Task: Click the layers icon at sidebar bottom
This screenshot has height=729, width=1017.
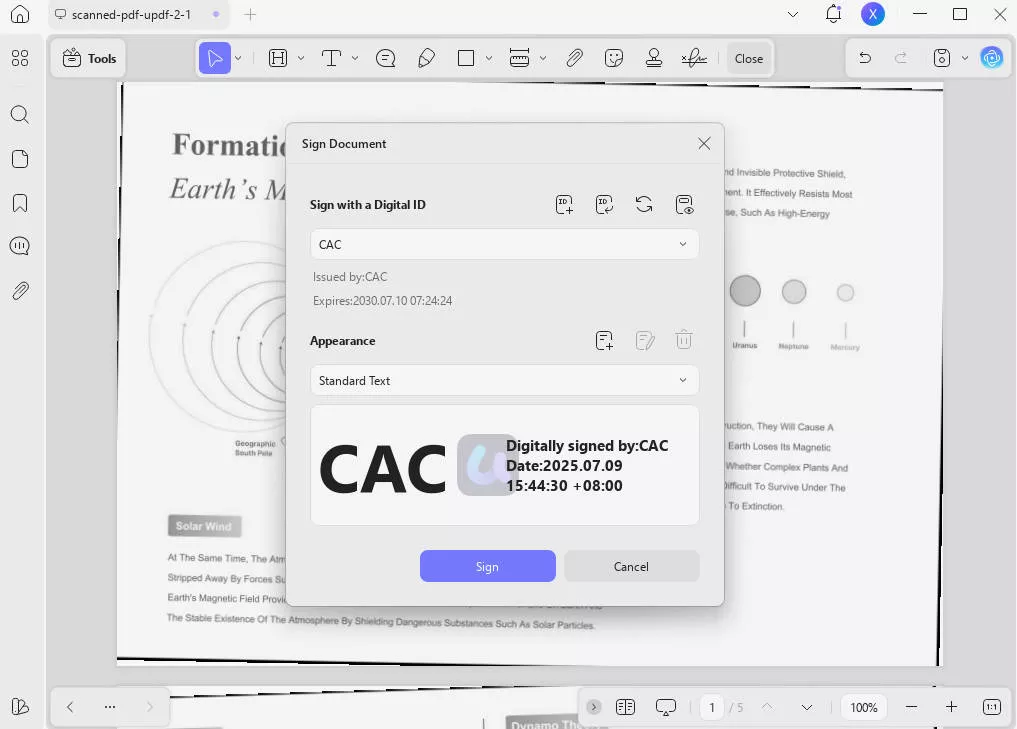Action: (x=20, y=706)
